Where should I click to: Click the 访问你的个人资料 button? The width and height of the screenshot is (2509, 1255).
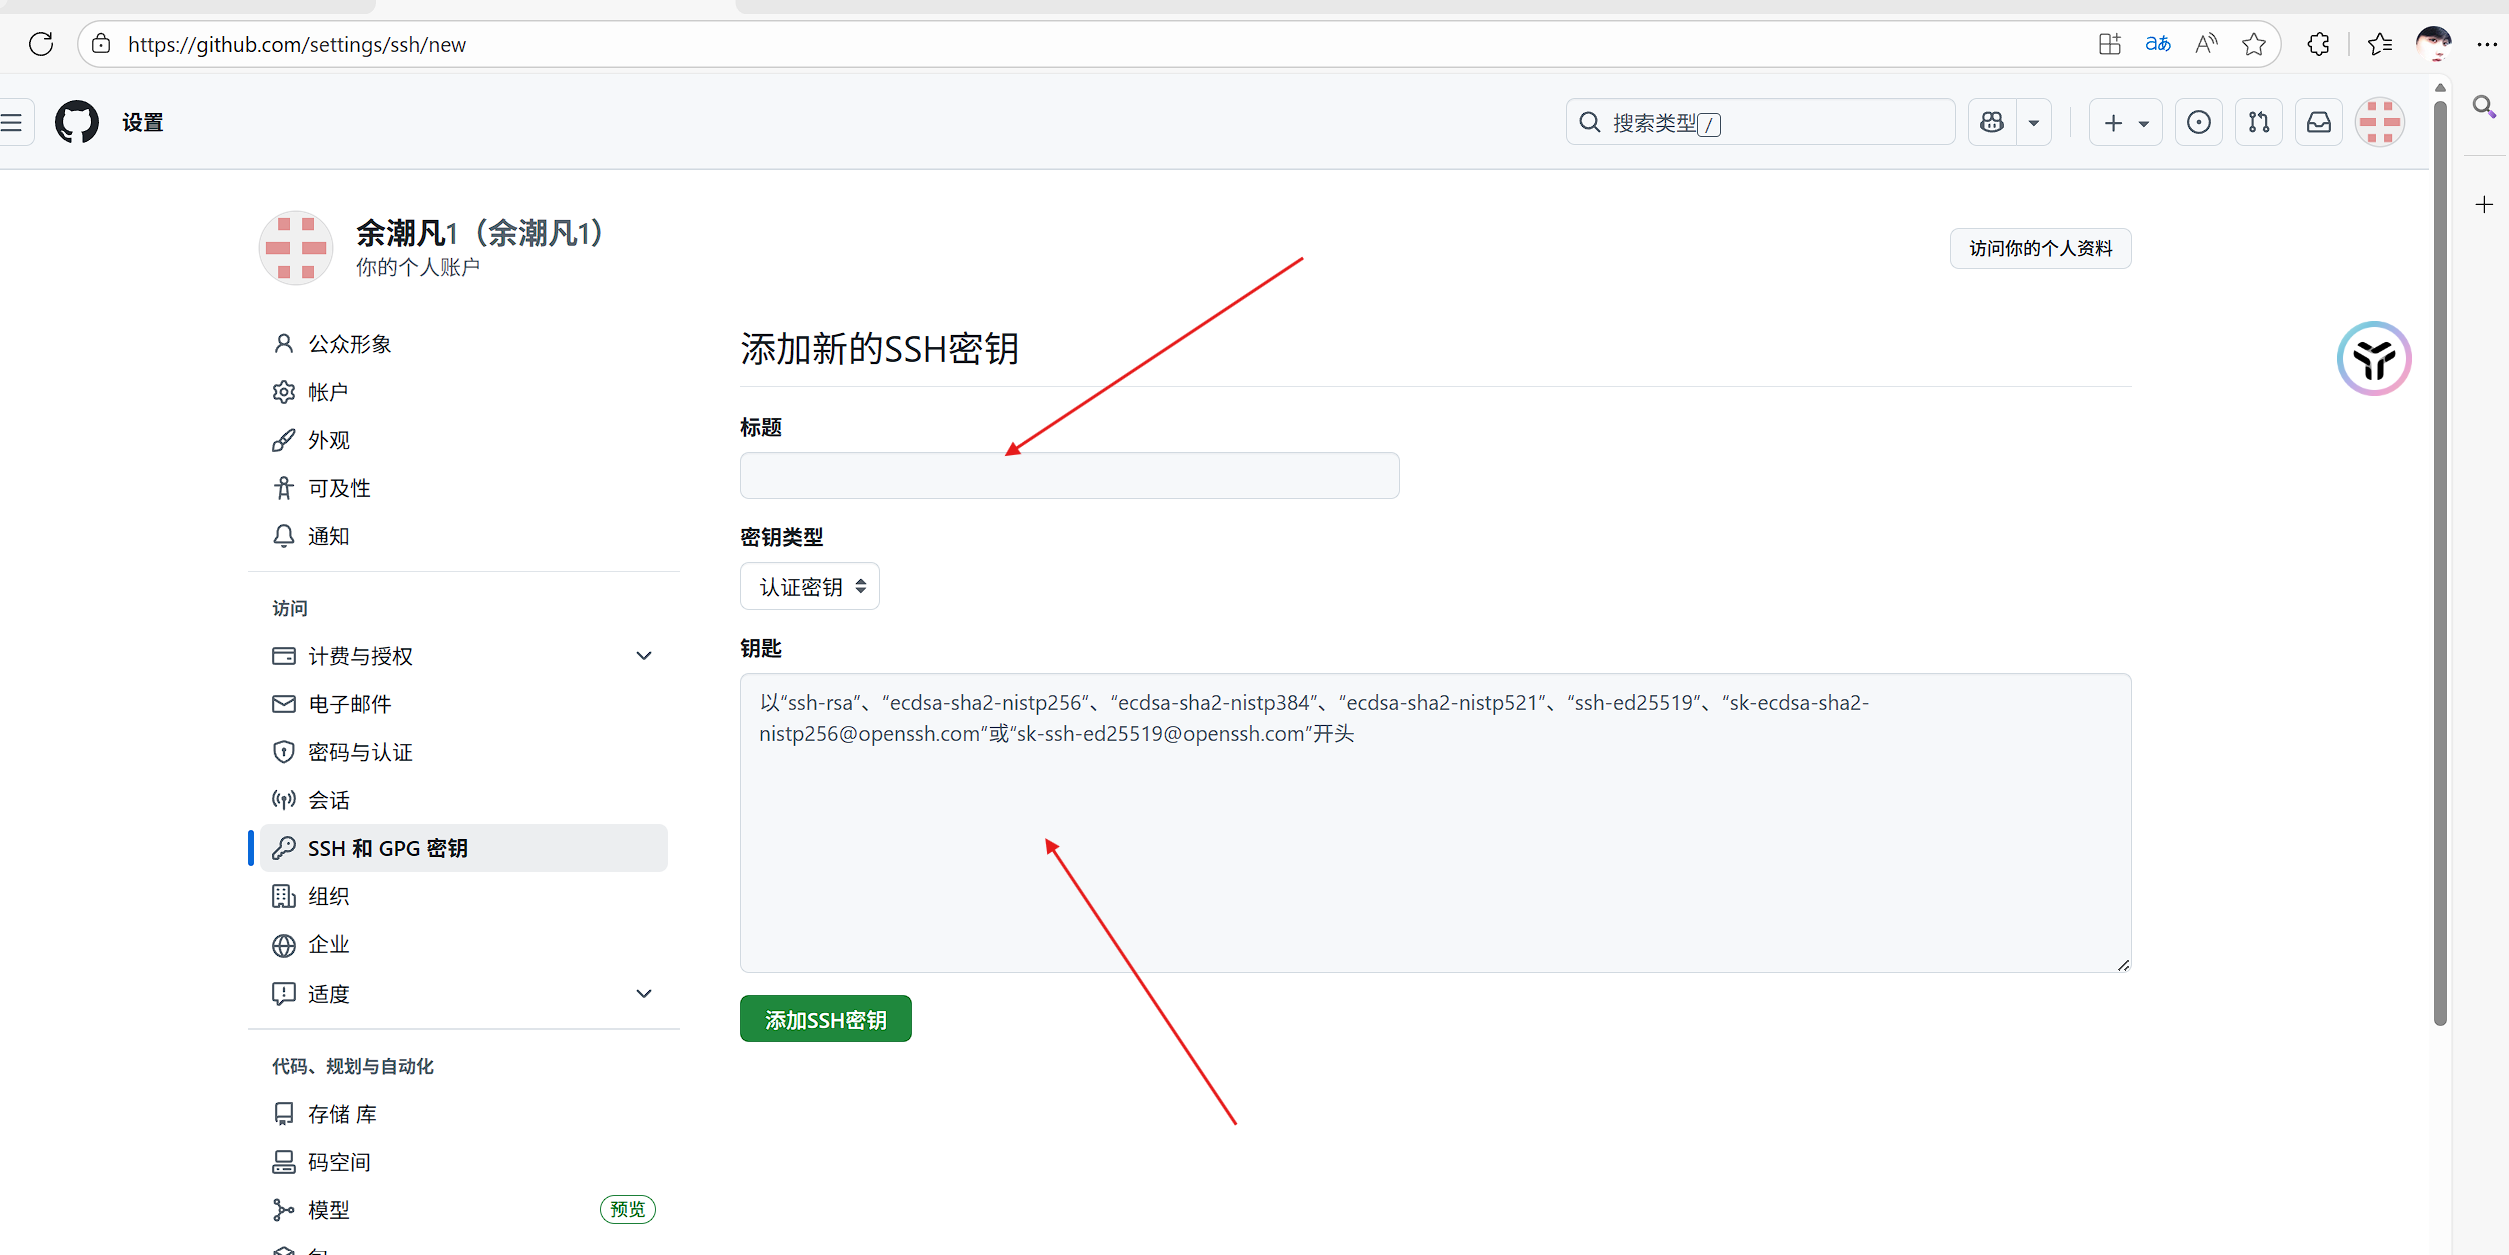point(2040,248)
